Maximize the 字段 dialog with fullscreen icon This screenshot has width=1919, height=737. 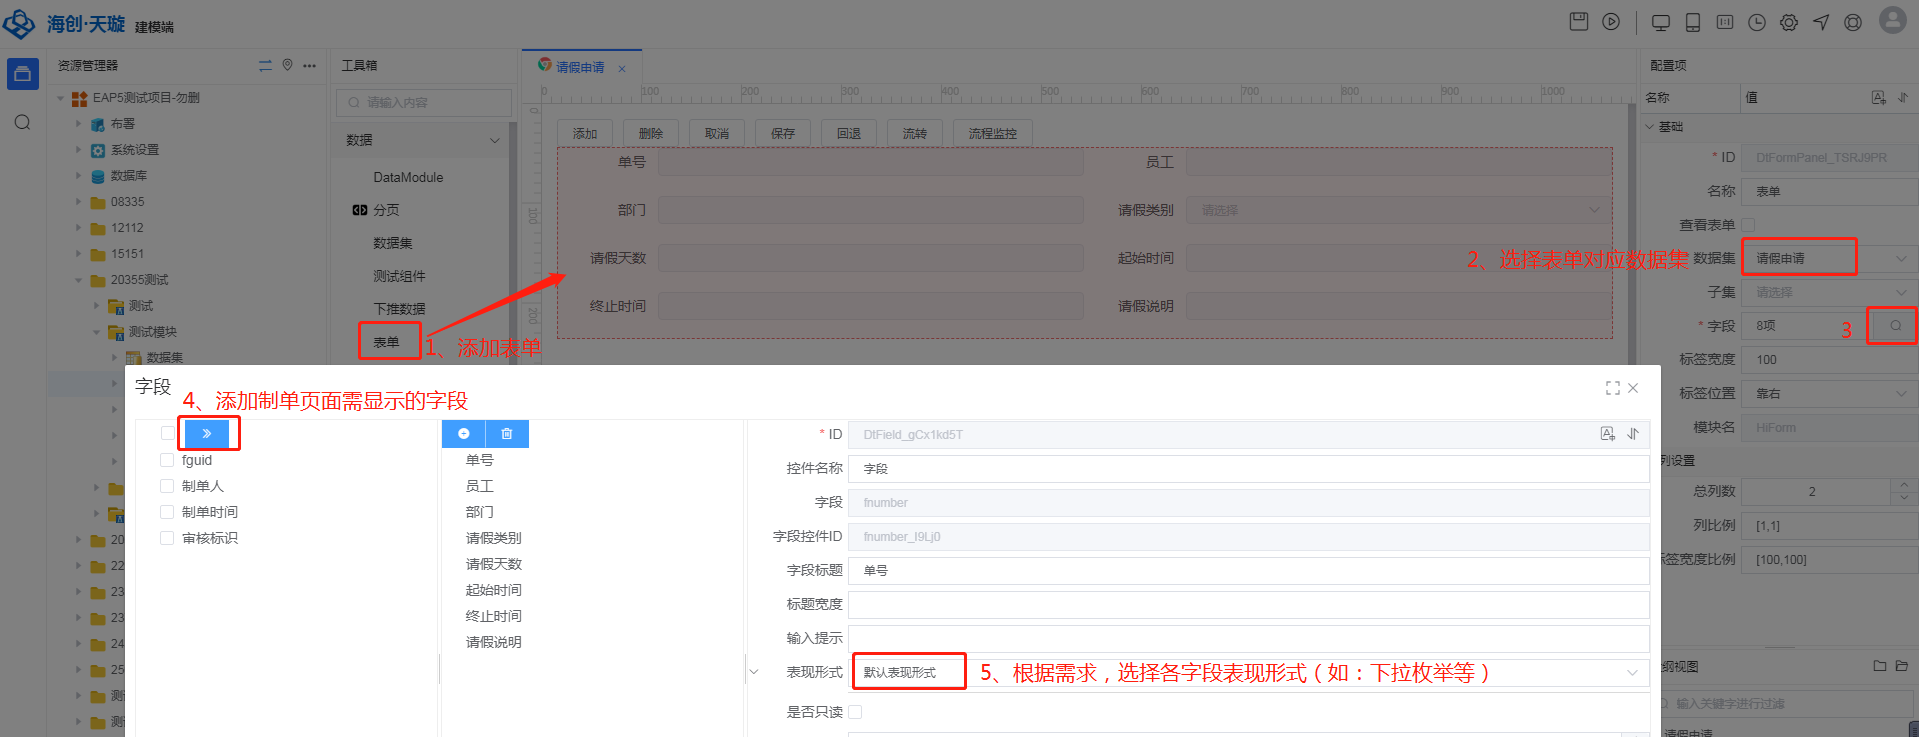pyautogui.click(x=1613, y=388)
